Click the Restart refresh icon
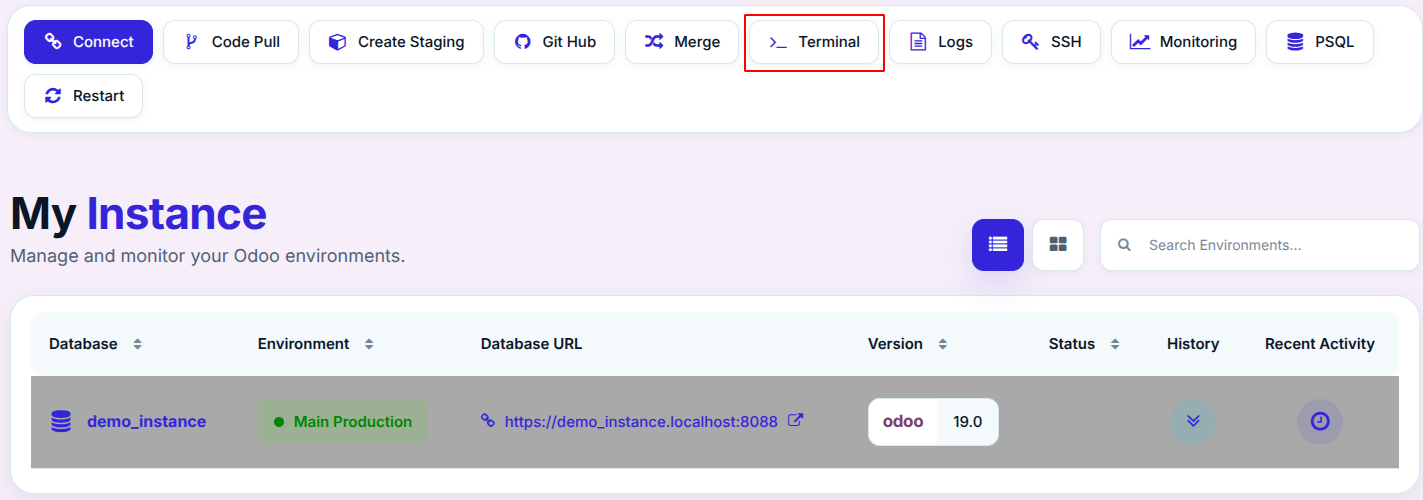Viewport: 1423px width, 500px height. click(x=53, y=96)
